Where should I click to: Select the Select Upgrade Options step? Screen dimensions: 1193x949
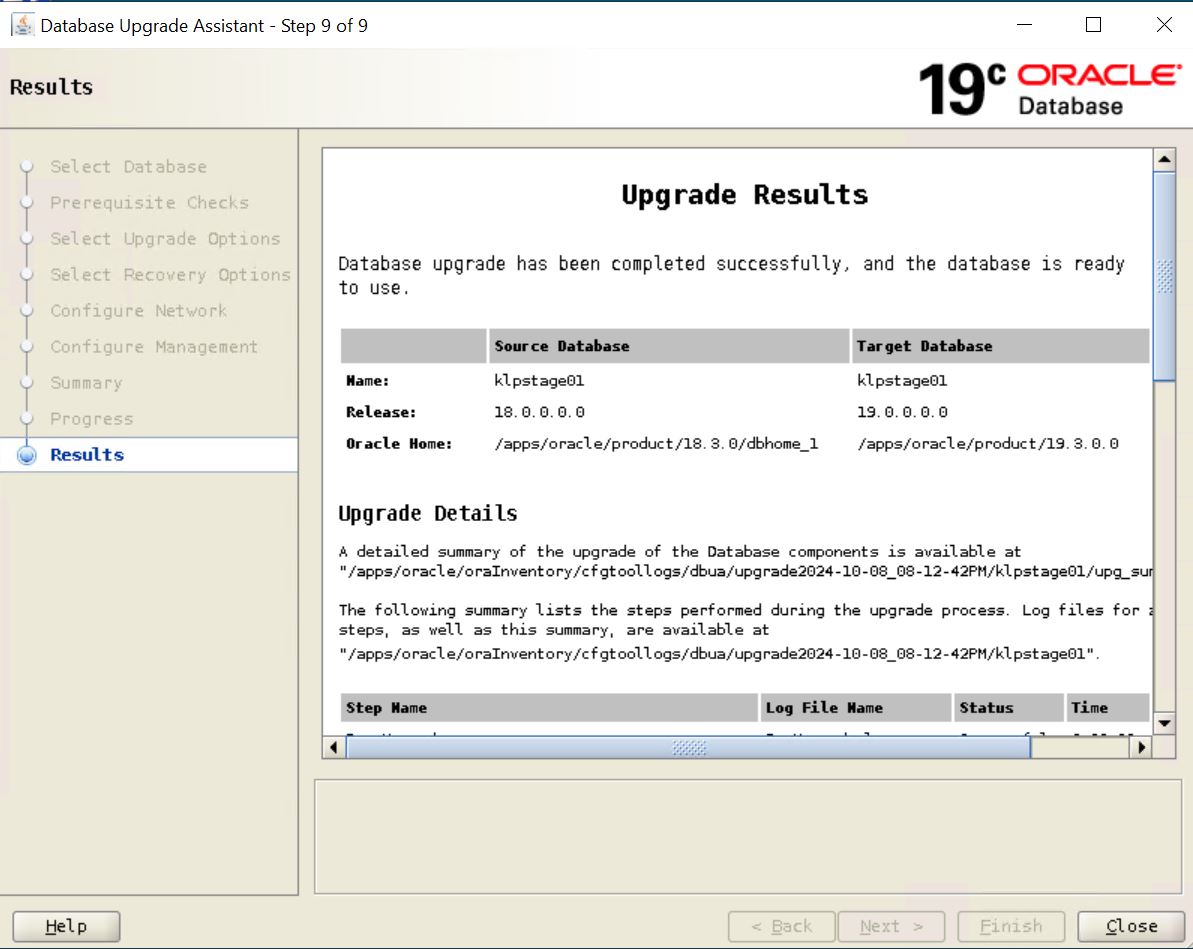click(x=165, y=238)
